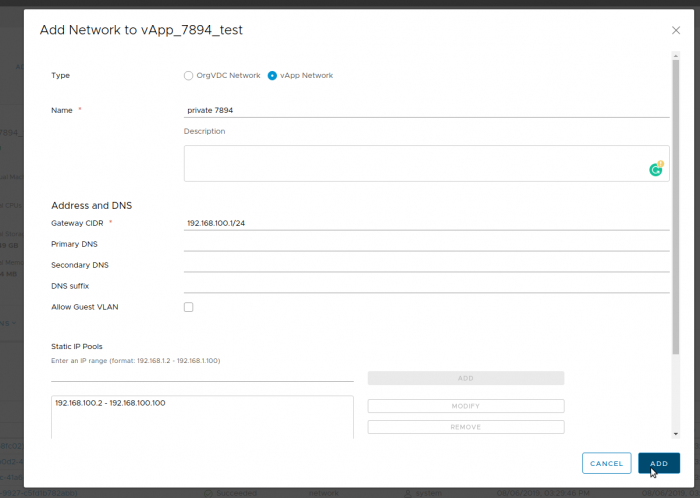This screenshot has width=700, height=498.
Task: Select the vApp Network radio button
Action: click(272, 75)
